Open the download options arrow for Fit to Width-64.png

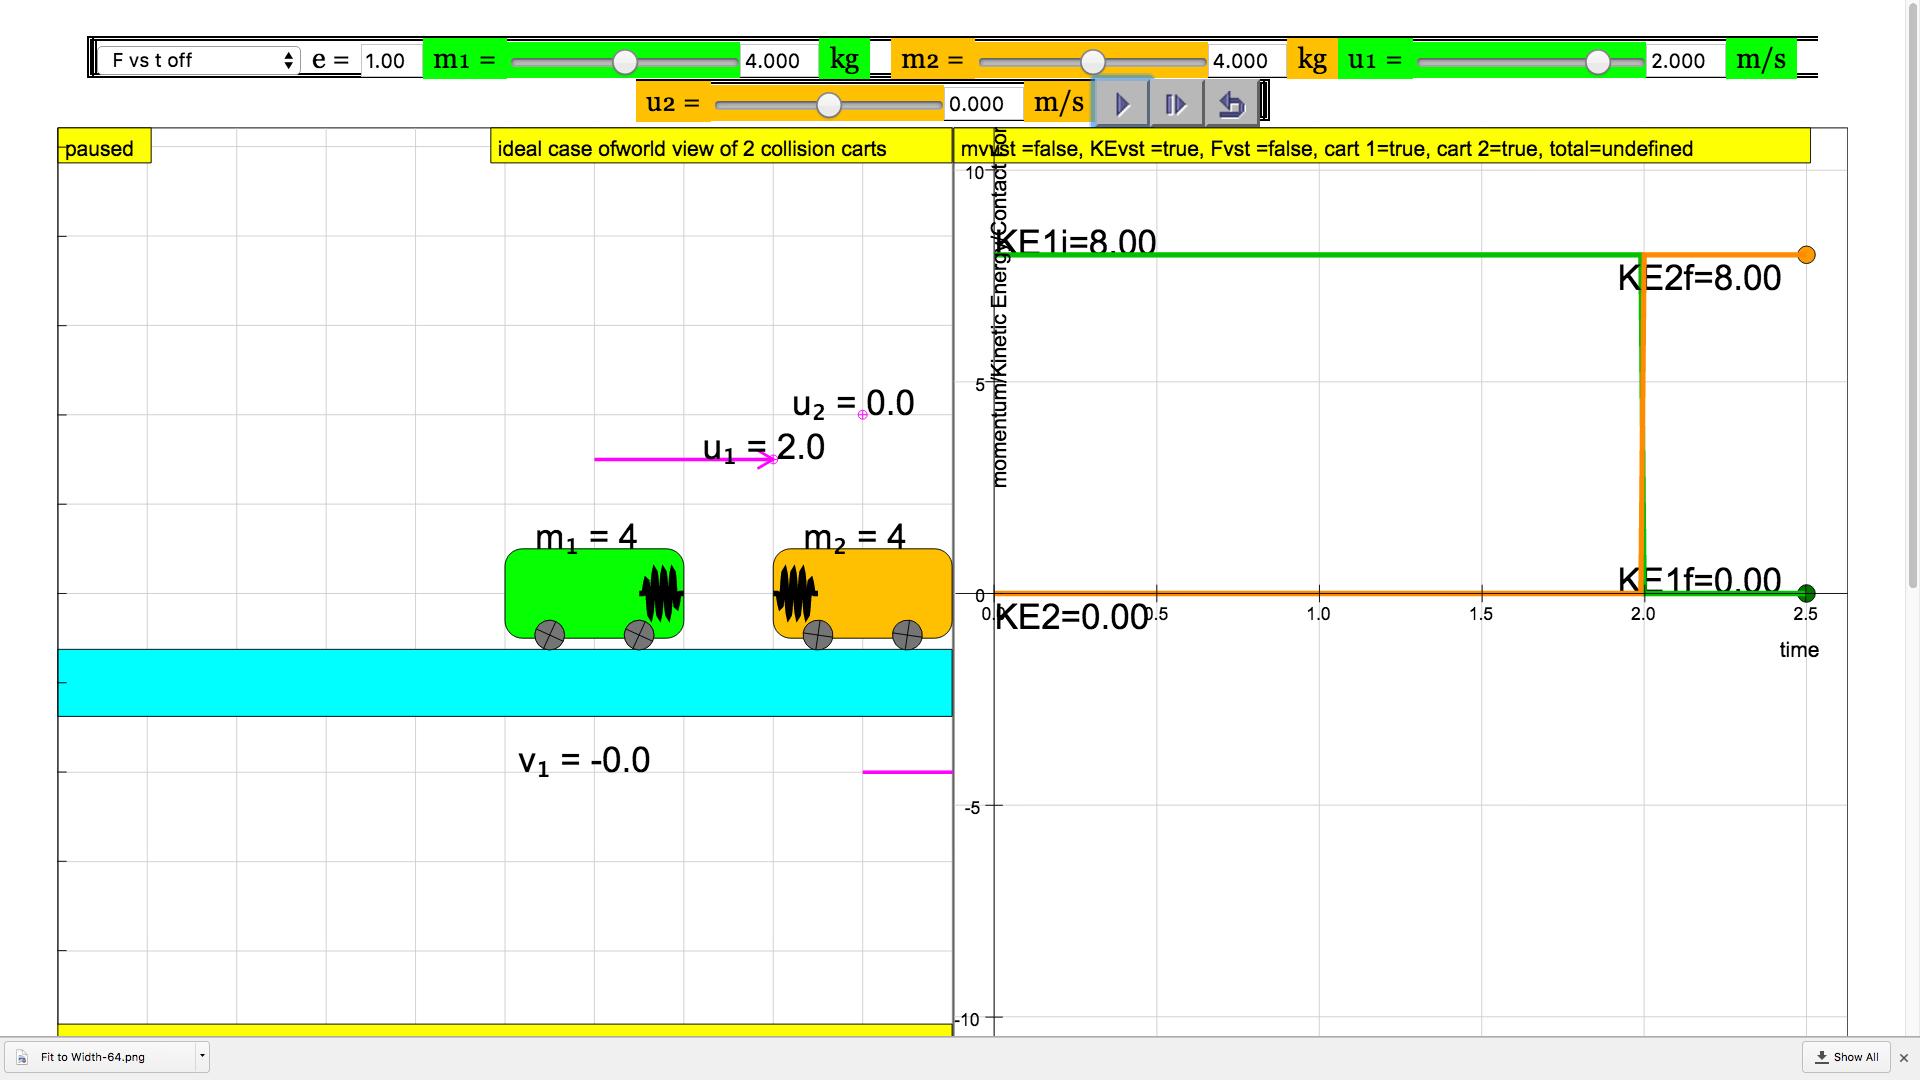(202, 1056)
